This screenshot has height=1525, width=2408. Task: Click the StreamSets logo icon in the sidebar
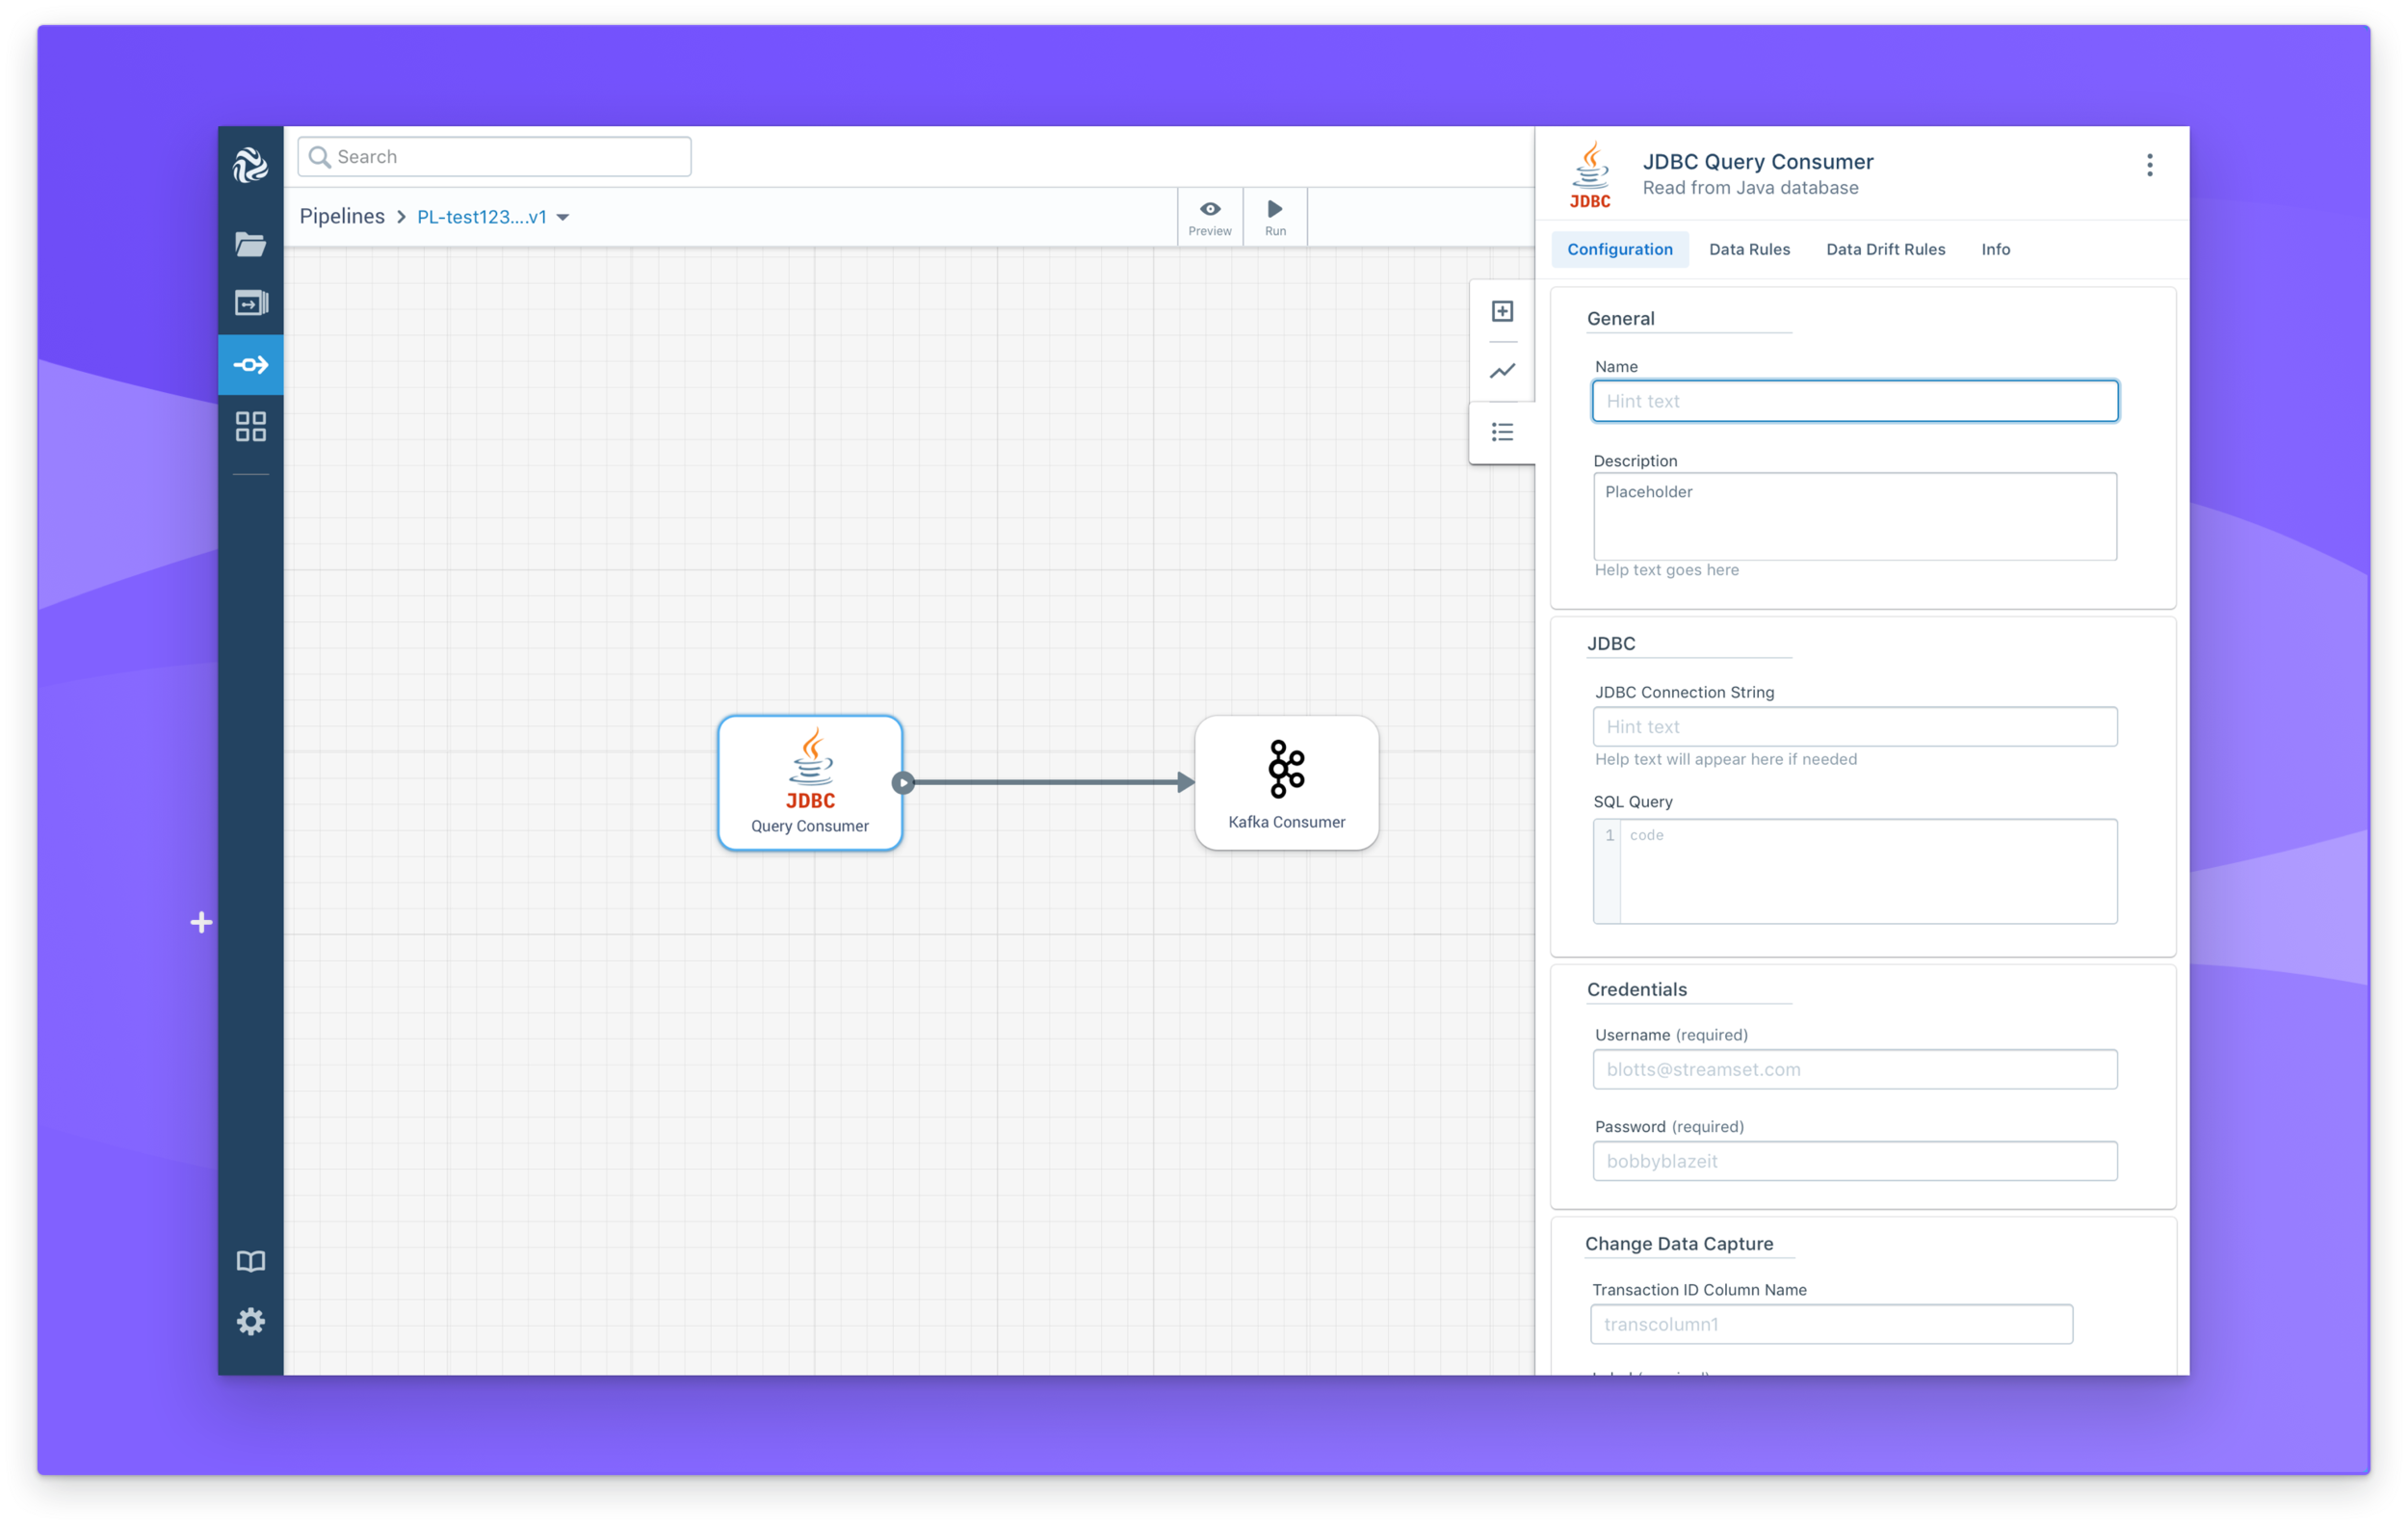point(251,165)
